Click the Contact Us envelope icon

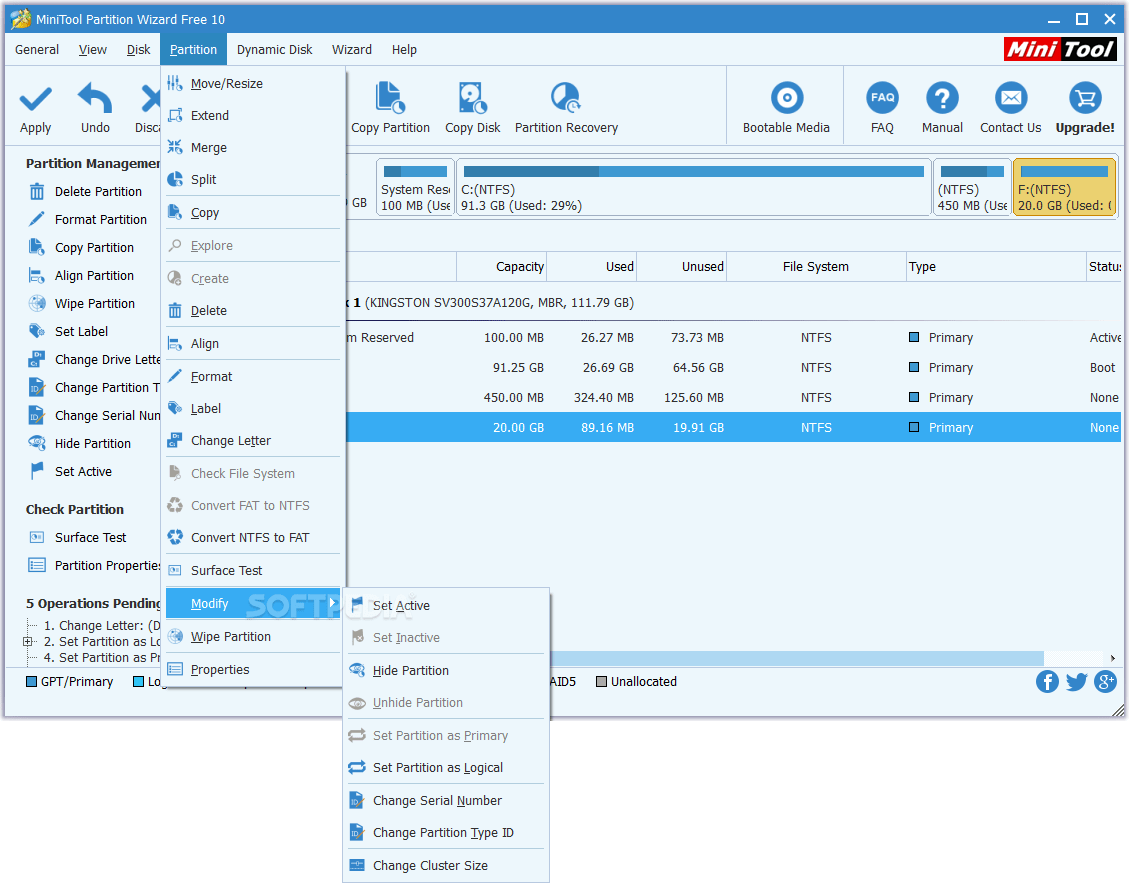pos(1010,98)
